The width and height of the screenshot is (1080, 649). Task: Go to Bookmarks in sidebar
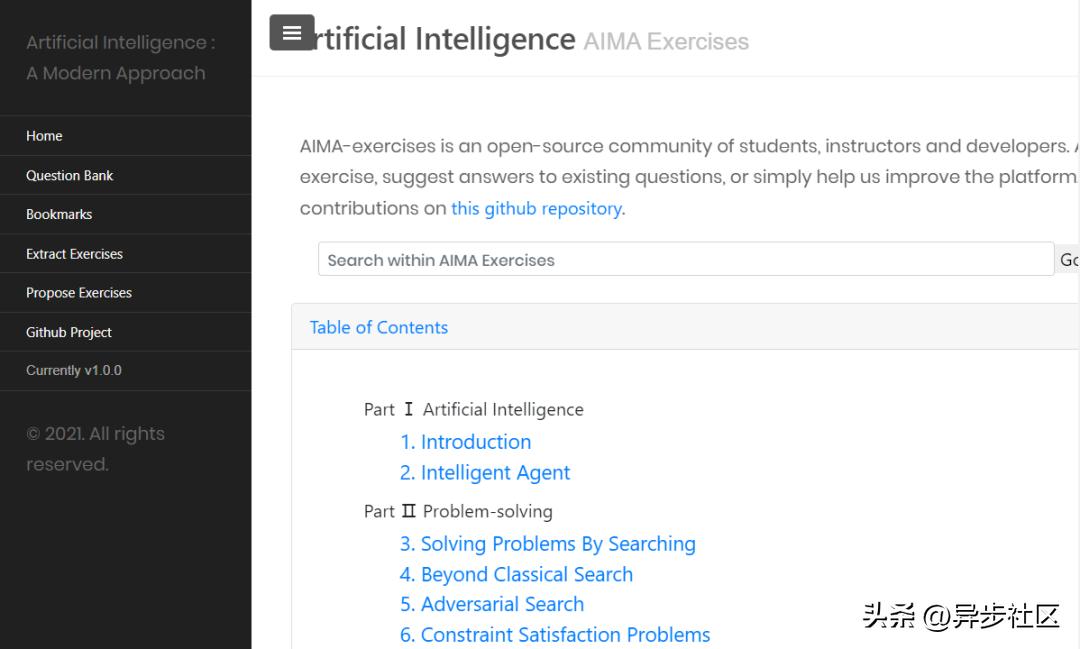point(59,214)
